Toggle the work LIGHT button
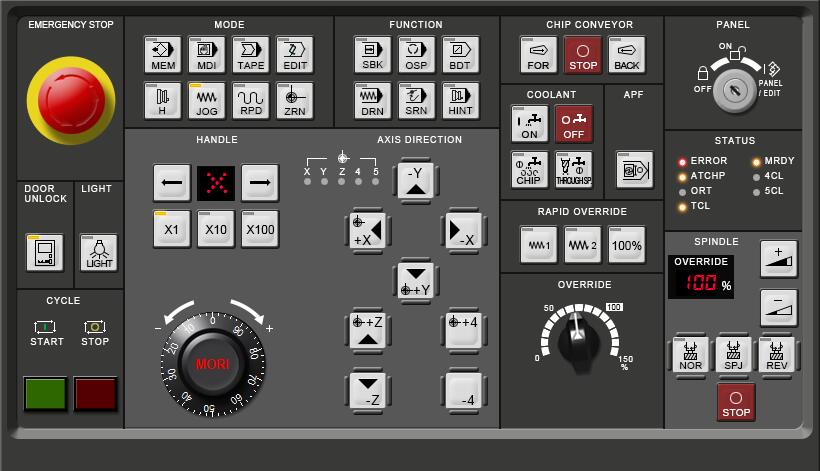Viewport: 820px width, 471px height. tap(99, 252)
